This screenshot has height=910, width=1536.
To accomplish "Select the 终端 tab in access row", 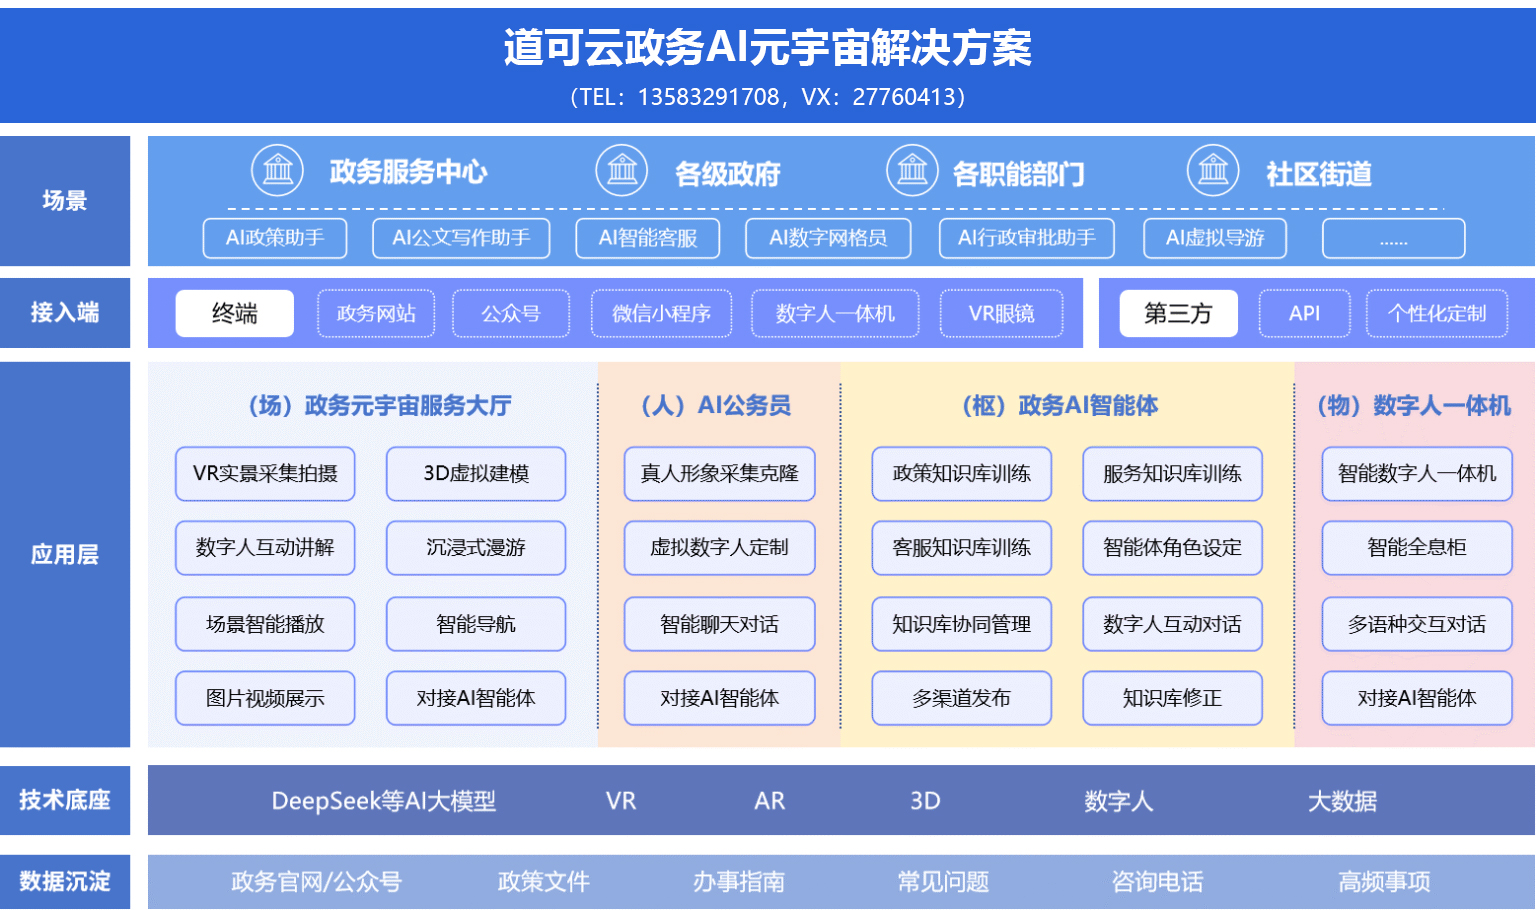I will [235, 314].
